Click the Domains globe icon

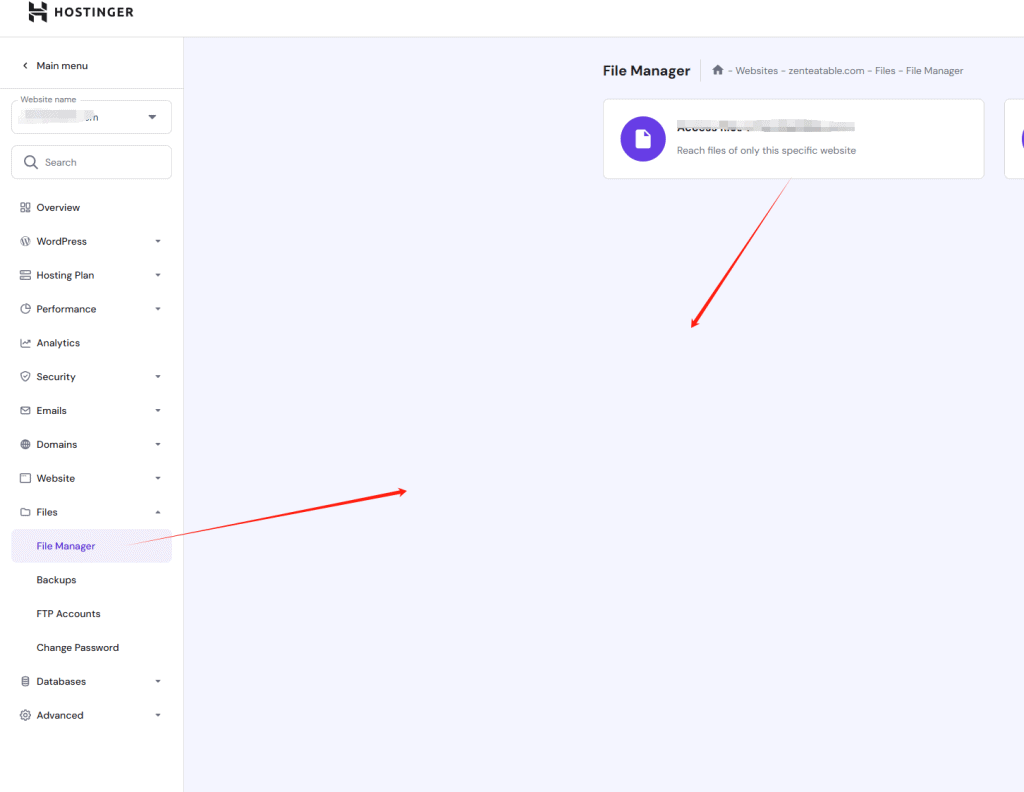point(25,445)
